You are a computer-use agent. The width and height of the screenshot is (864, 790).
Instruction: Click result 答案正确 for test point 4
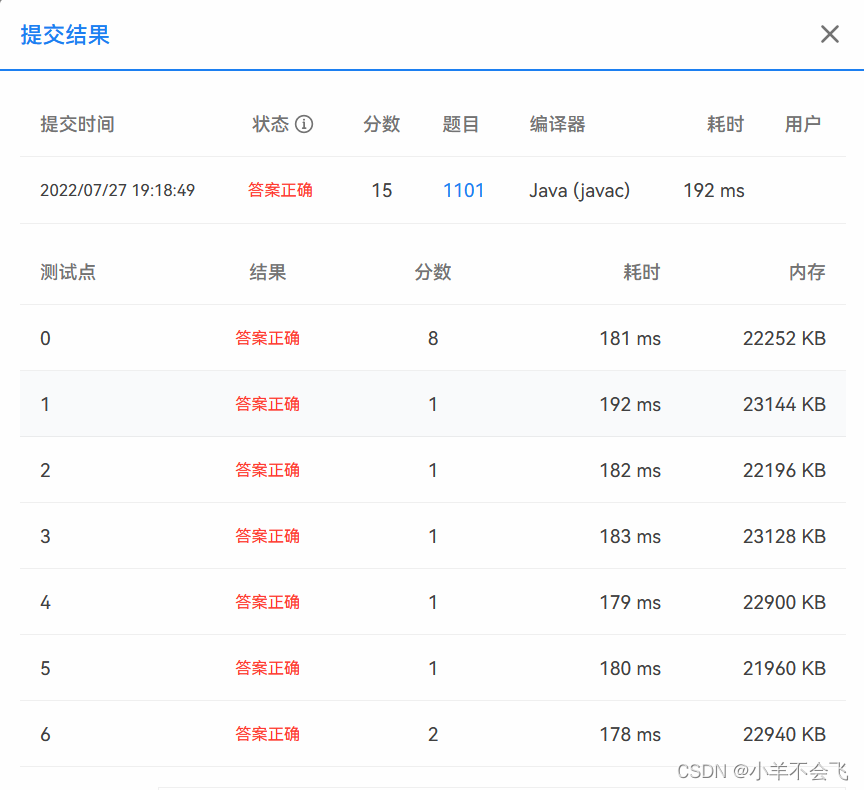267,602
